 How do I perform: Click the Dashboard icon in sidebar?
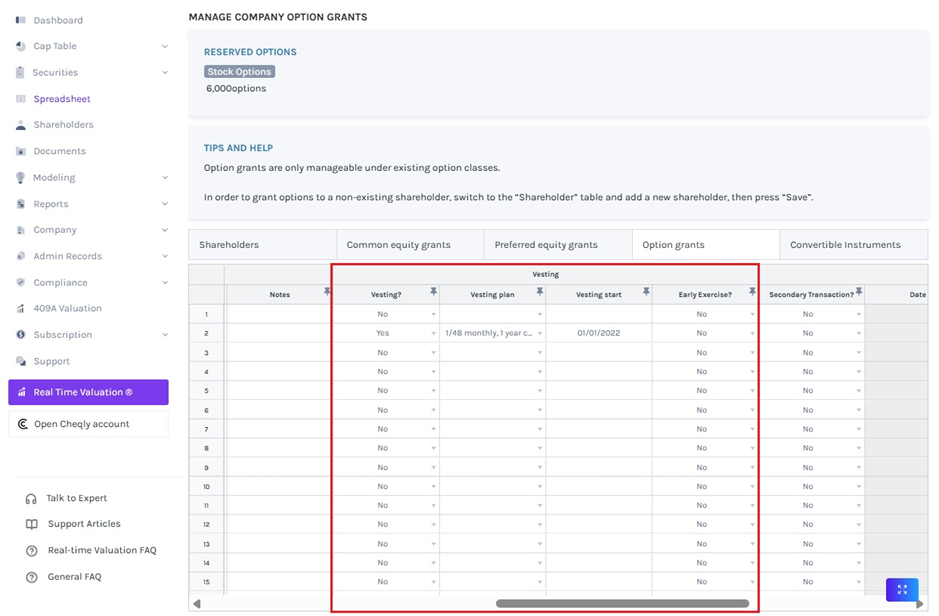point(21,20)
